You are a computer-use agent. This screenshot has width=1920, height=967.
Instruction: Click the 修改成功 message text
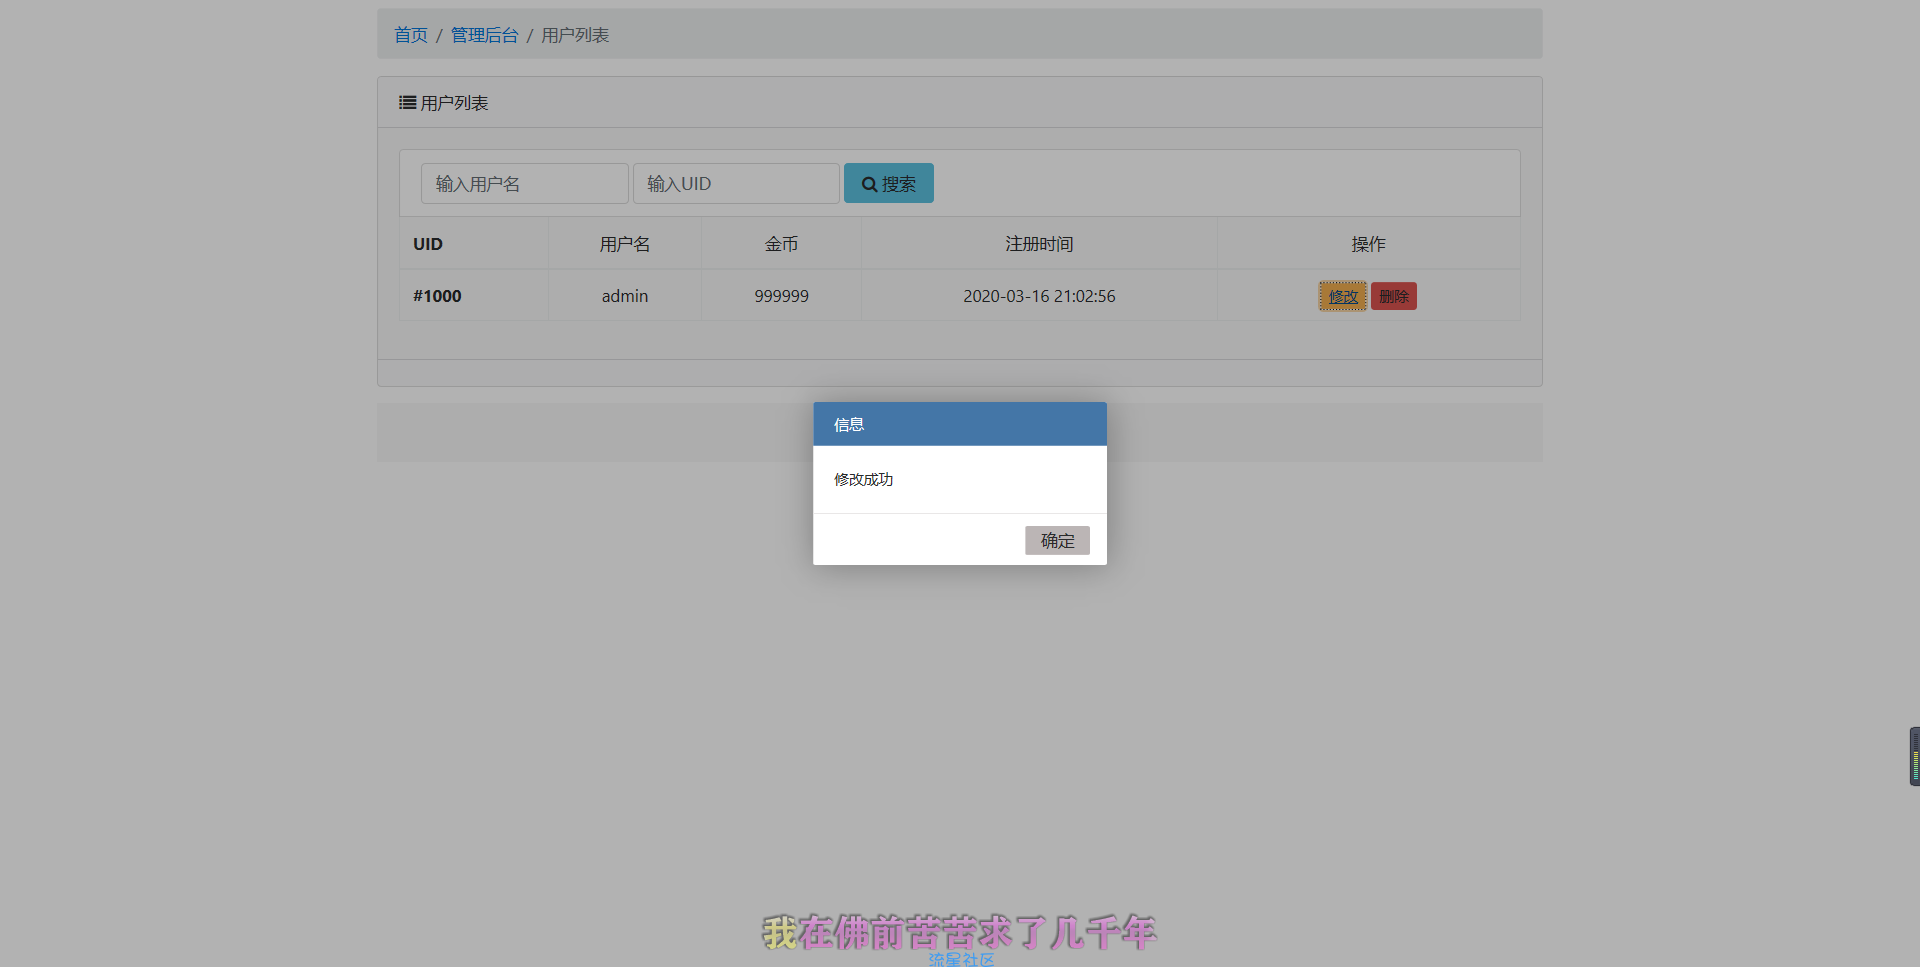pyautogui.click(x=864, y=480)
